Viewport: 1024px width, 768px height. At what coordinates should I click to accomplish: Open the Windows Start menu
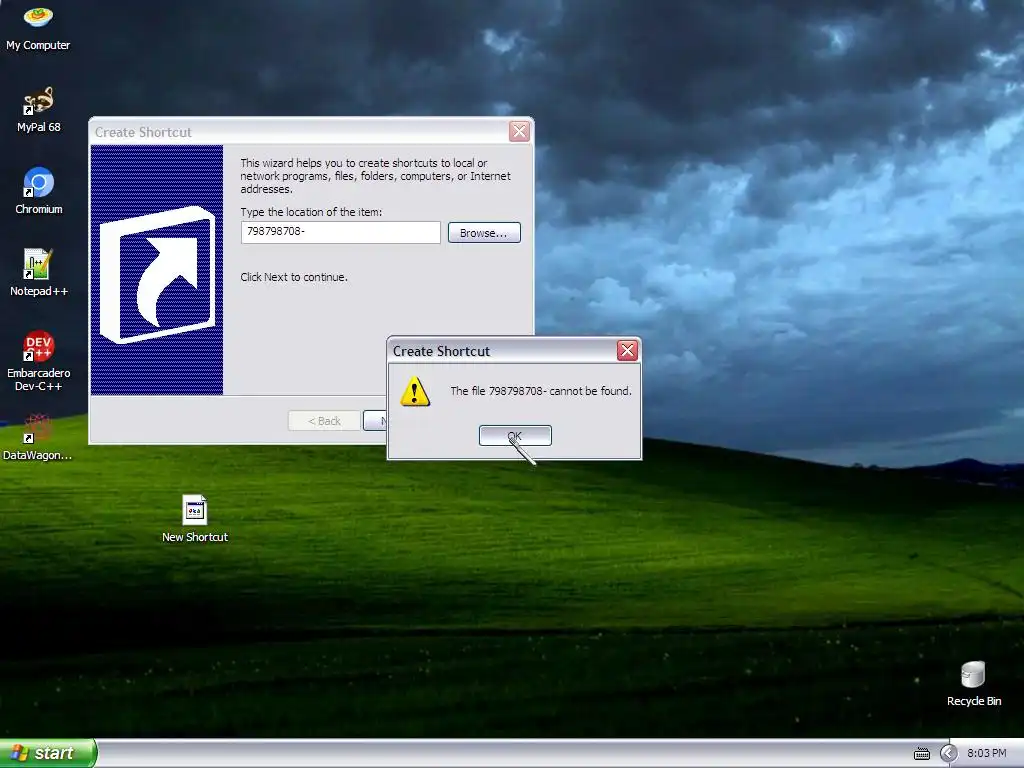48,753
